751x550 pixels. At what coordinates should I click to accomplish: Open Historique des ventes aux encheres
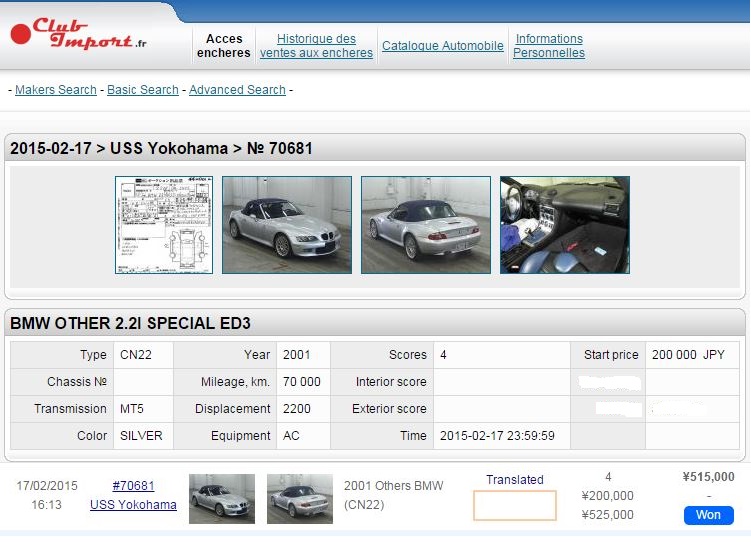click(x=316, y=46)
